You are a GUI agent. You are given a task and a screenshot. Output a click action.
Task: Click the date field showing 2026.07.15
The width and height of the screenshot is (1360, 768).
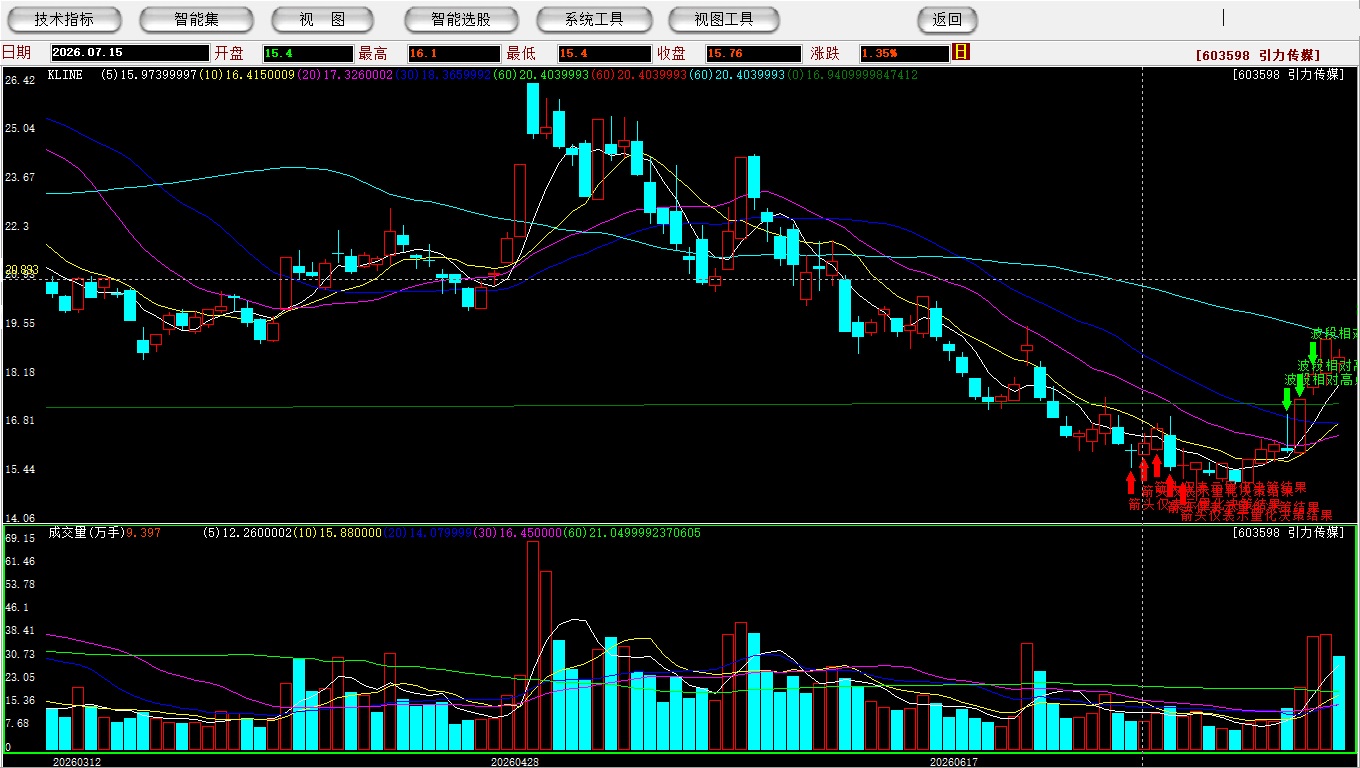pyautogui.click(x=129, y=53)
